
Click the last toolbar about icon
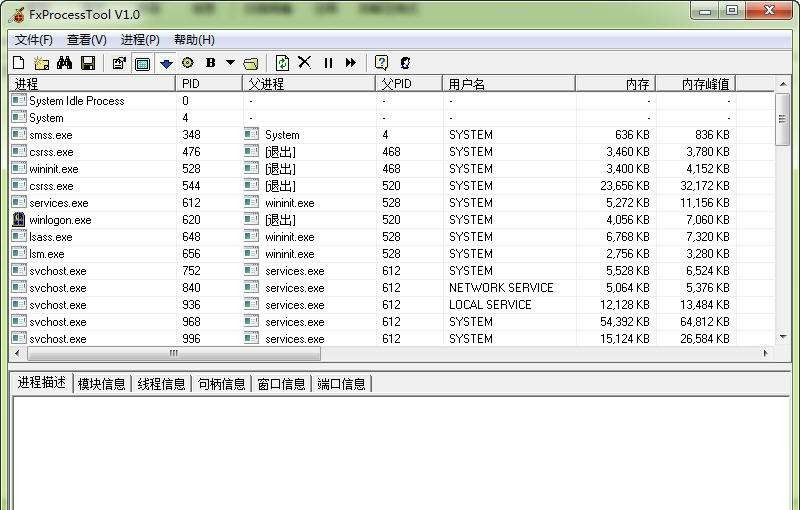405,63
